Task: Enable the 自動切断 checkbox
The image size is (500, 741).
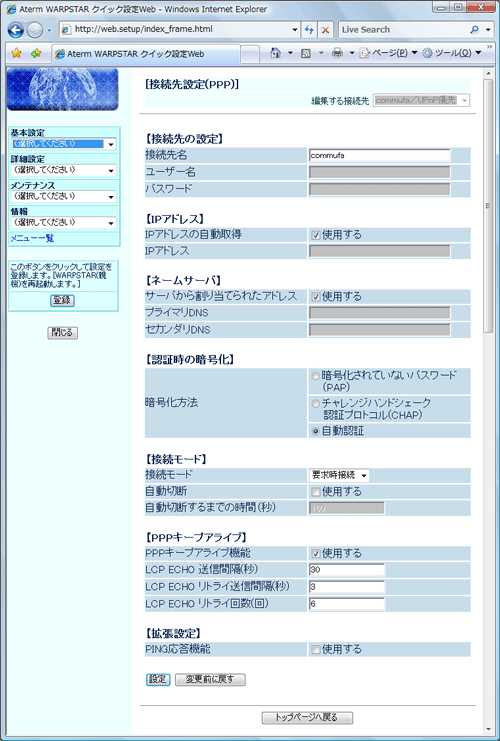Action: [316, 492]
